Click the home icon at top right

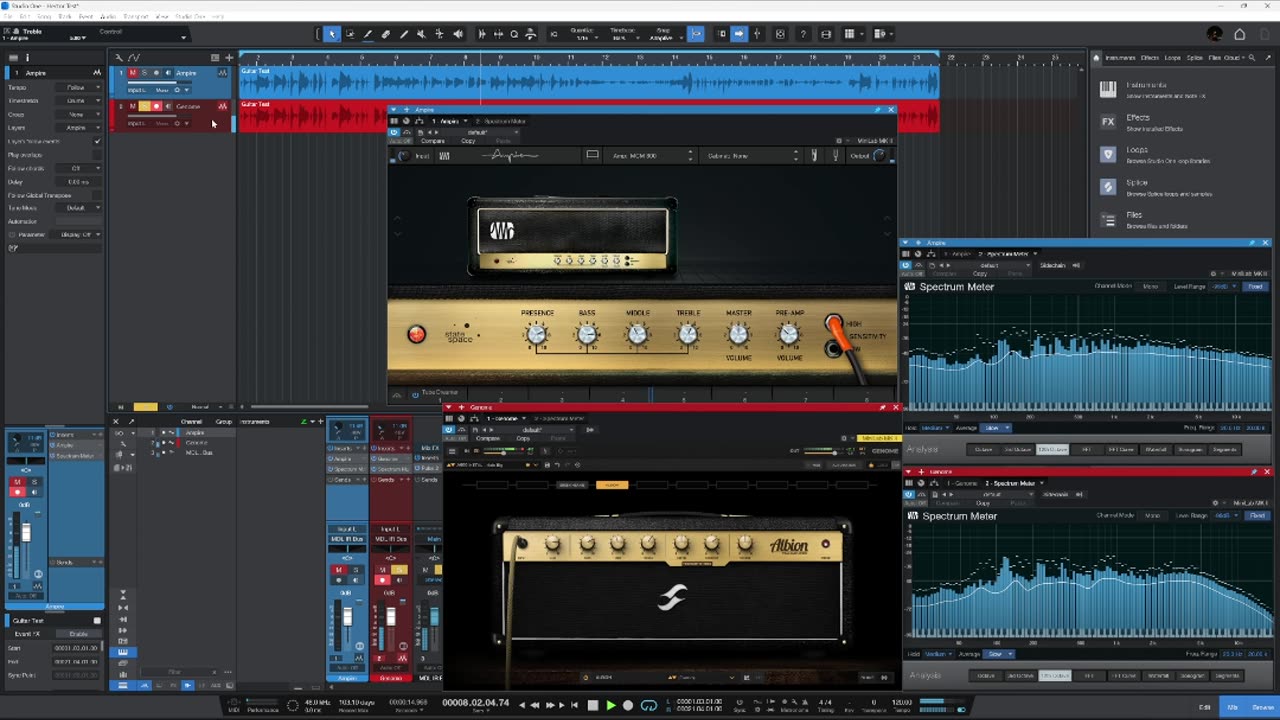click(x=1239, y=34)
